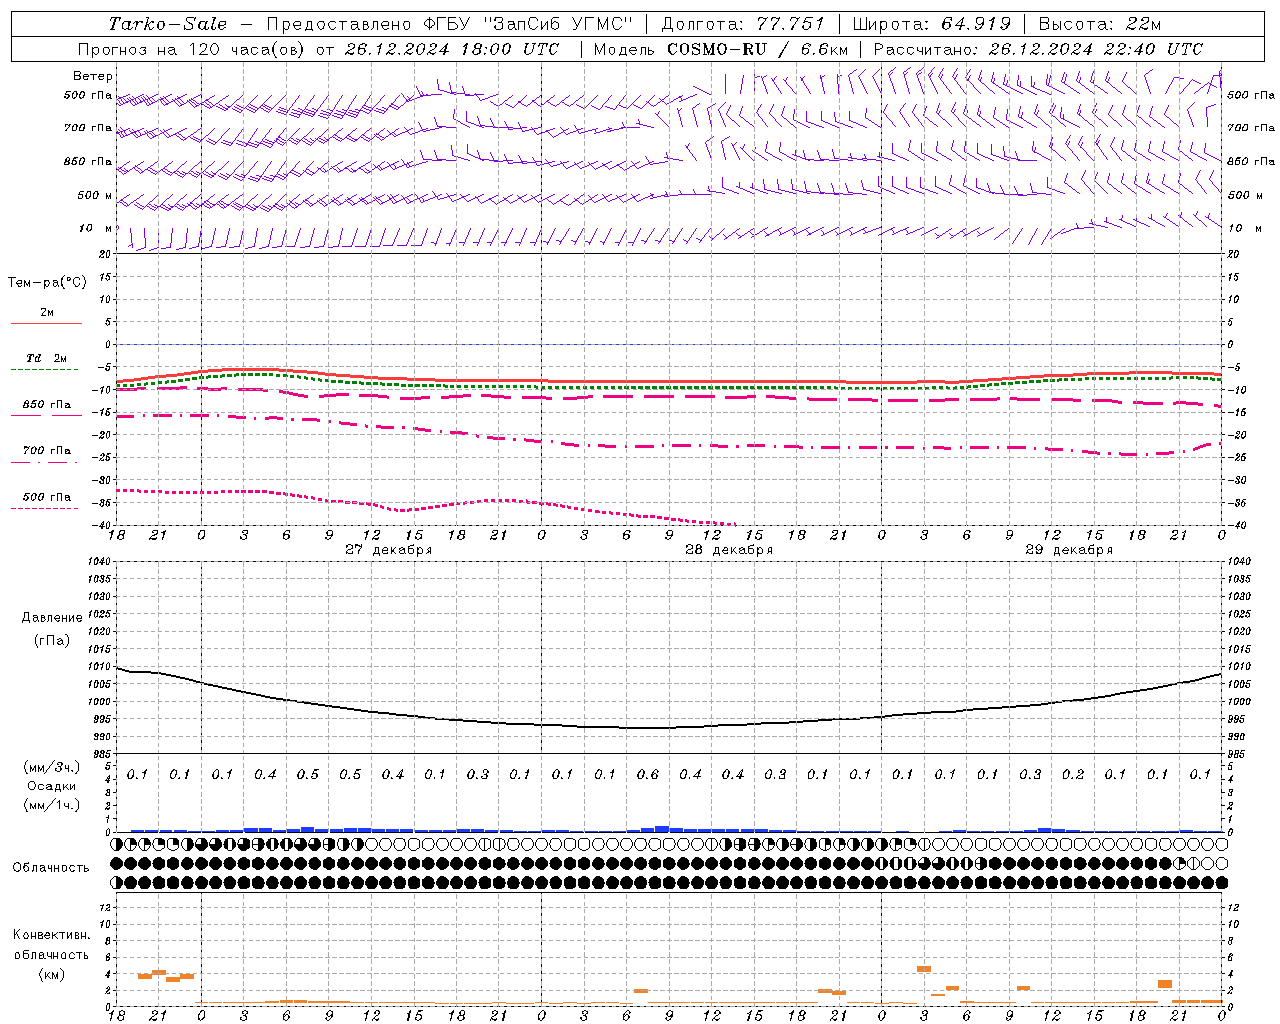The width and height of the screenshot is (1280, 1024).
Task: Select the Долгота: 77.751 header field
Action: [743, 24]
